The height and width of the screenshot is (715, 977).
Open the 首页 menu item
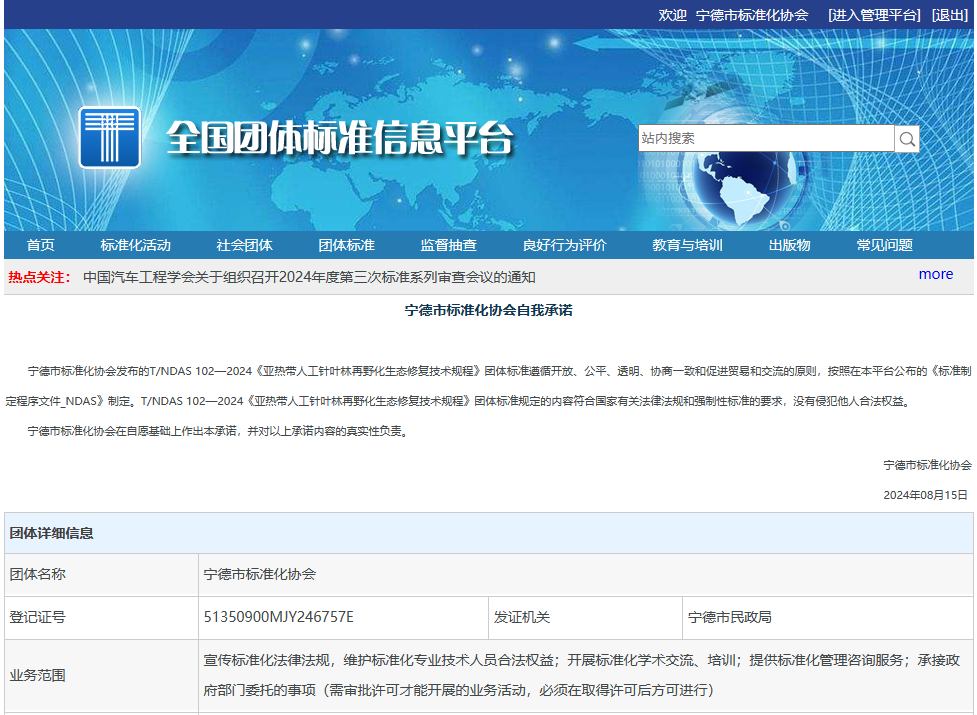click(x=40, y=246)
